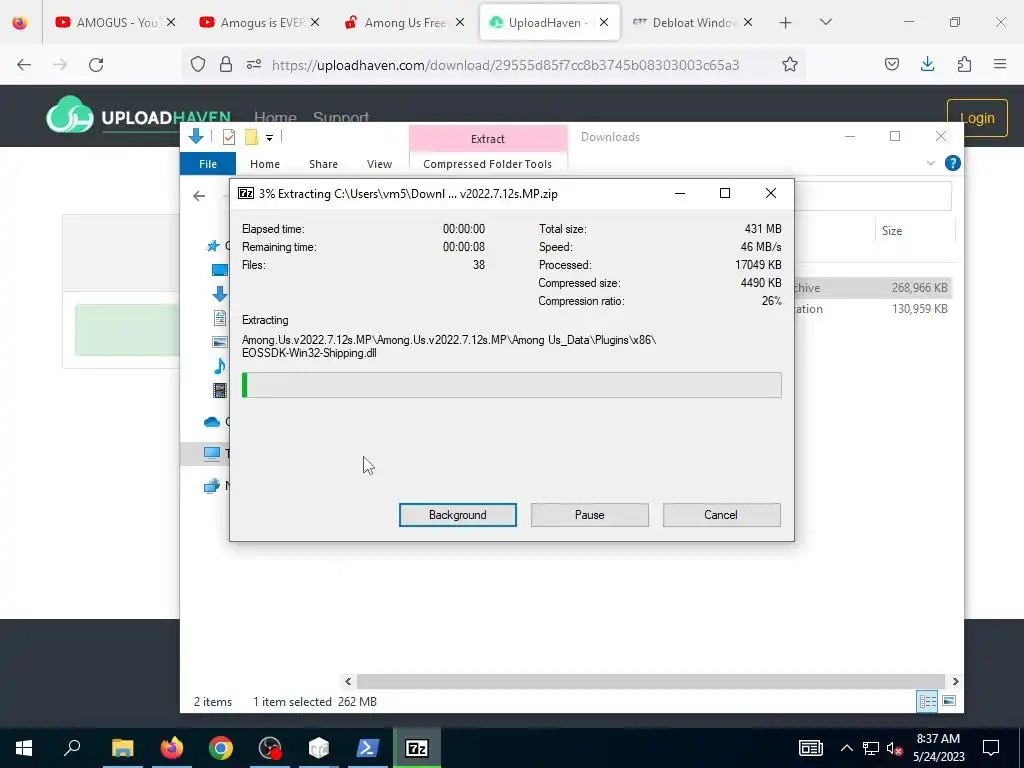1024x768 pixels.
Task: Click the Explorer Properties quick access icon
Action: (229, 136)
